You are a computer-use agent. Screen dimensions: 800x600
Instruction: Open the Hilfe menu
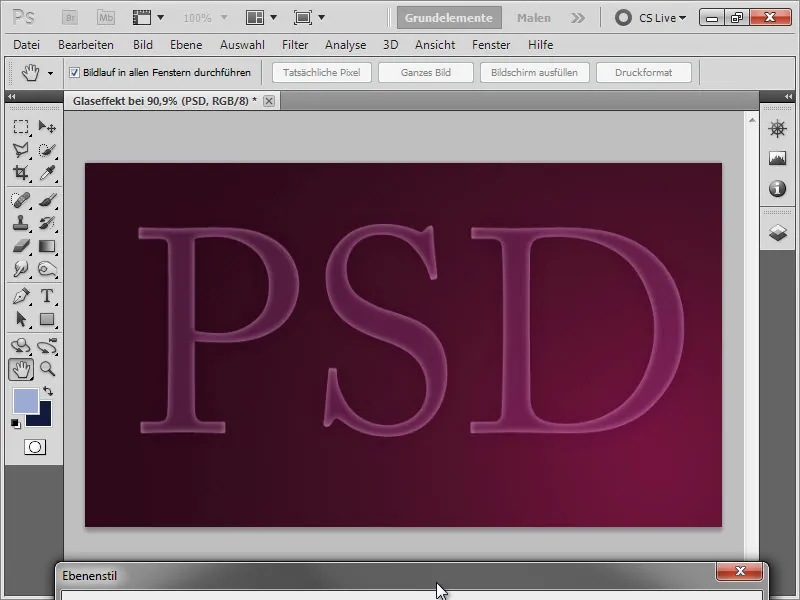[x=540, y=45]
